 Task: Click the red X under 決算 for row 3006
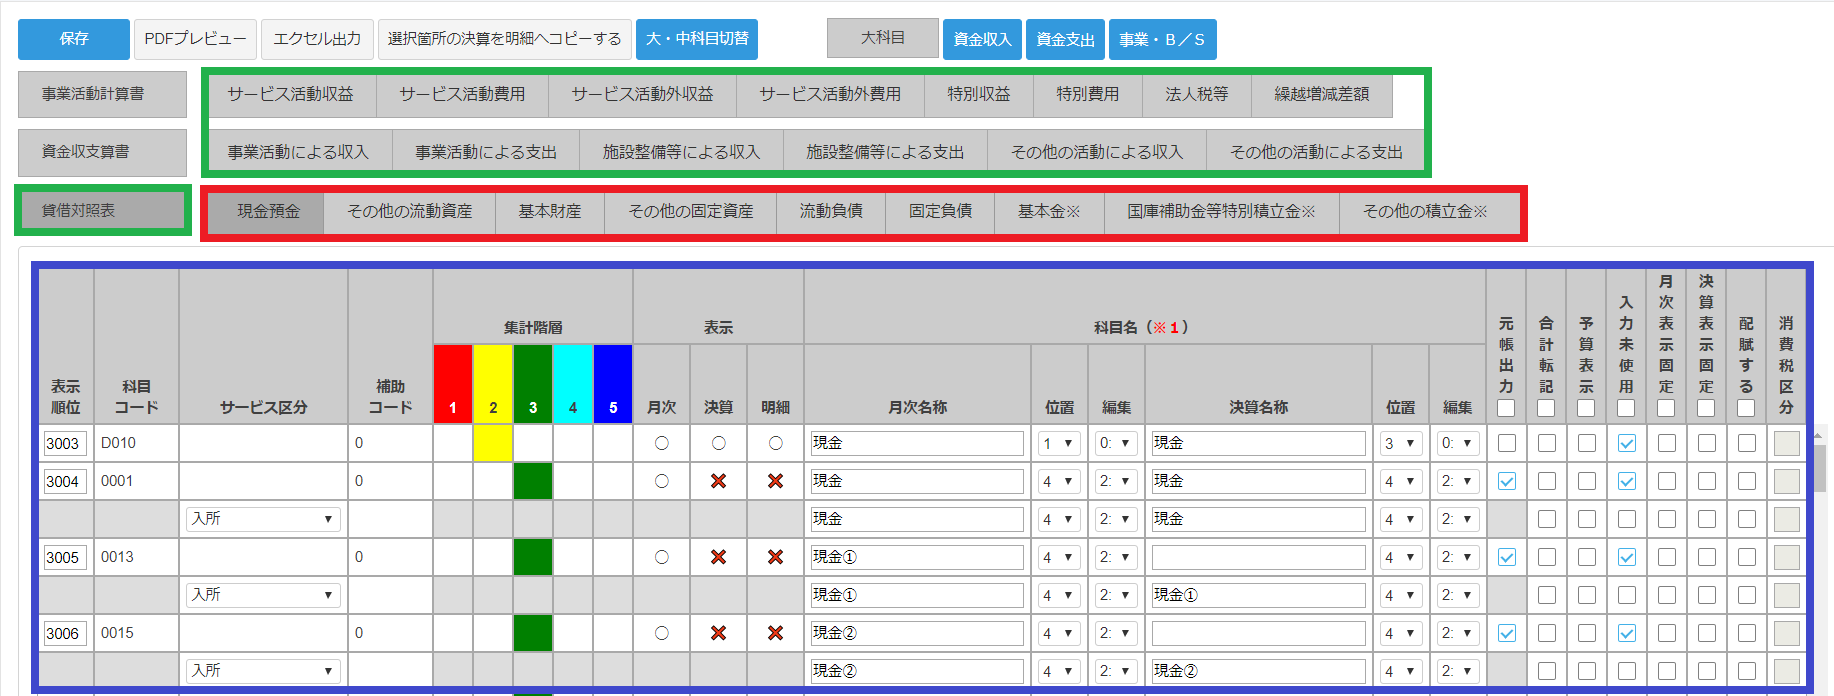pyautogui.click(x=718, y=633)
